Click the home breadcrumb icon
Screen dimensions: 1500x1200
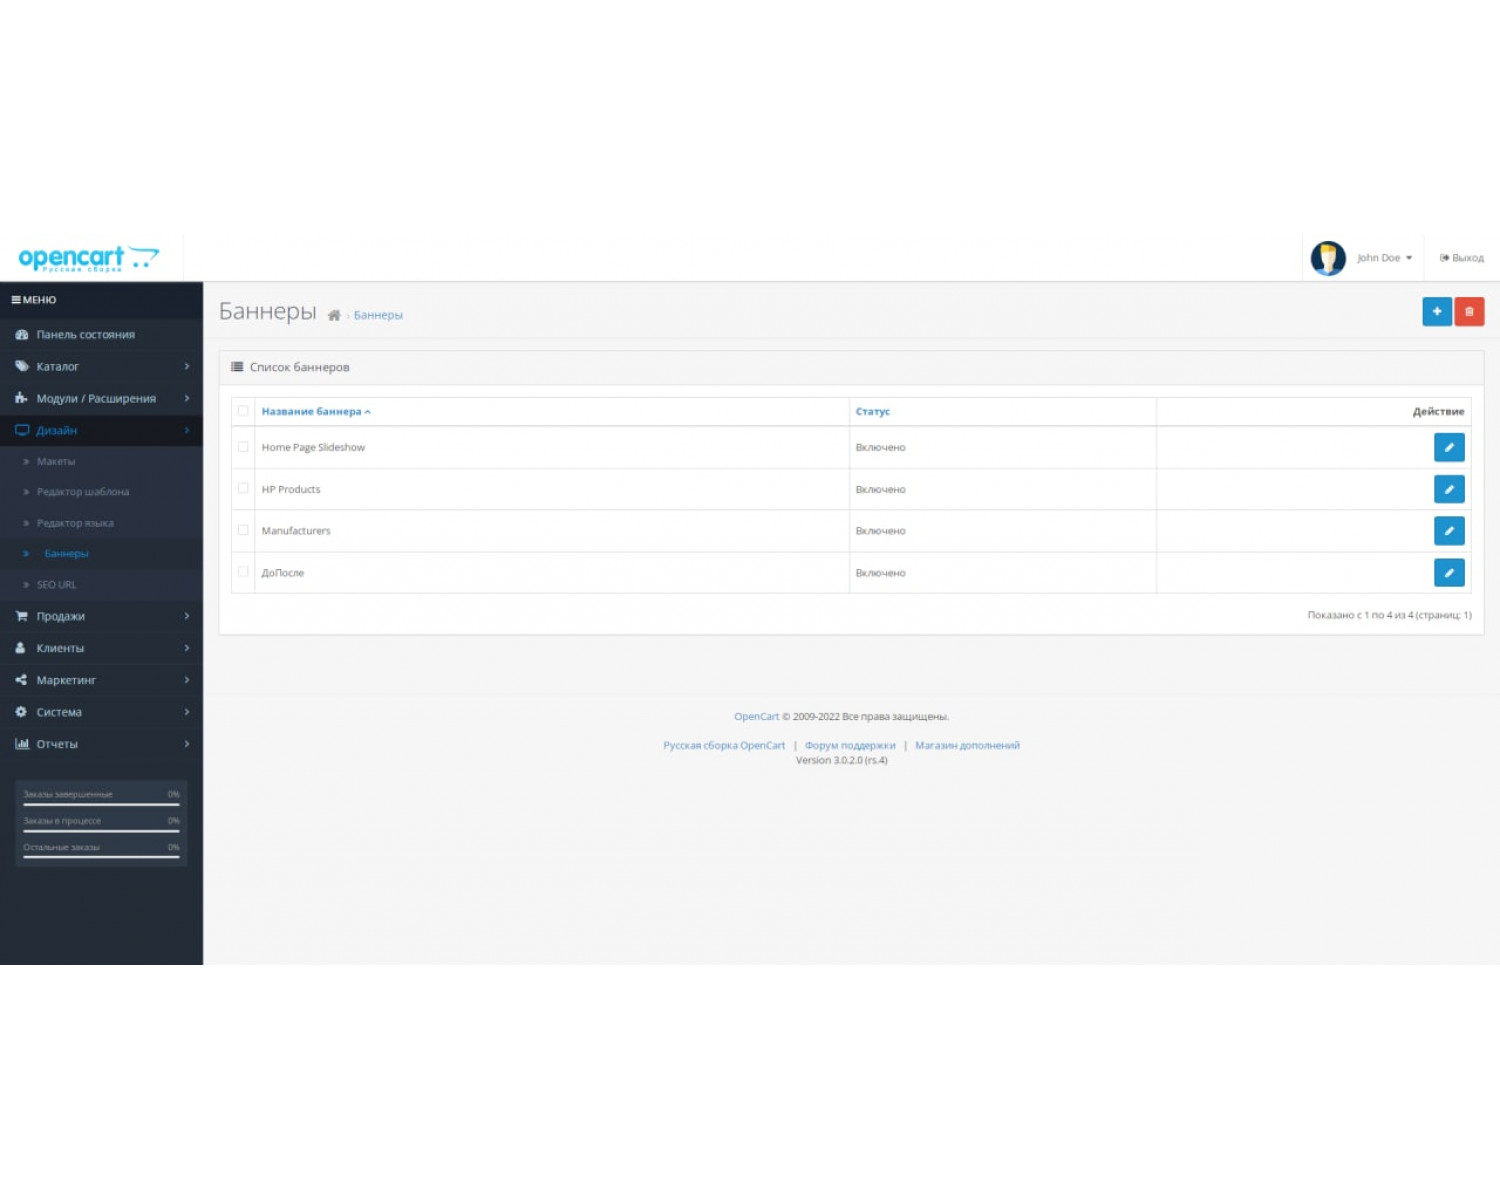[x=334, y=313]
